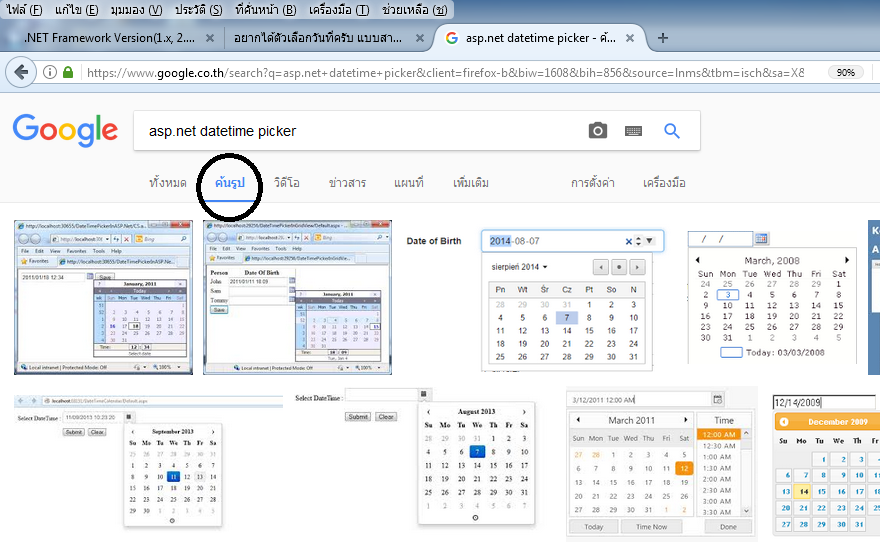Image resolution: width=880 pixels, height=548 pixels.
Task: Open the ที่คั่นหน้า (B) bookmarks menu
Action: click(265, 10)
